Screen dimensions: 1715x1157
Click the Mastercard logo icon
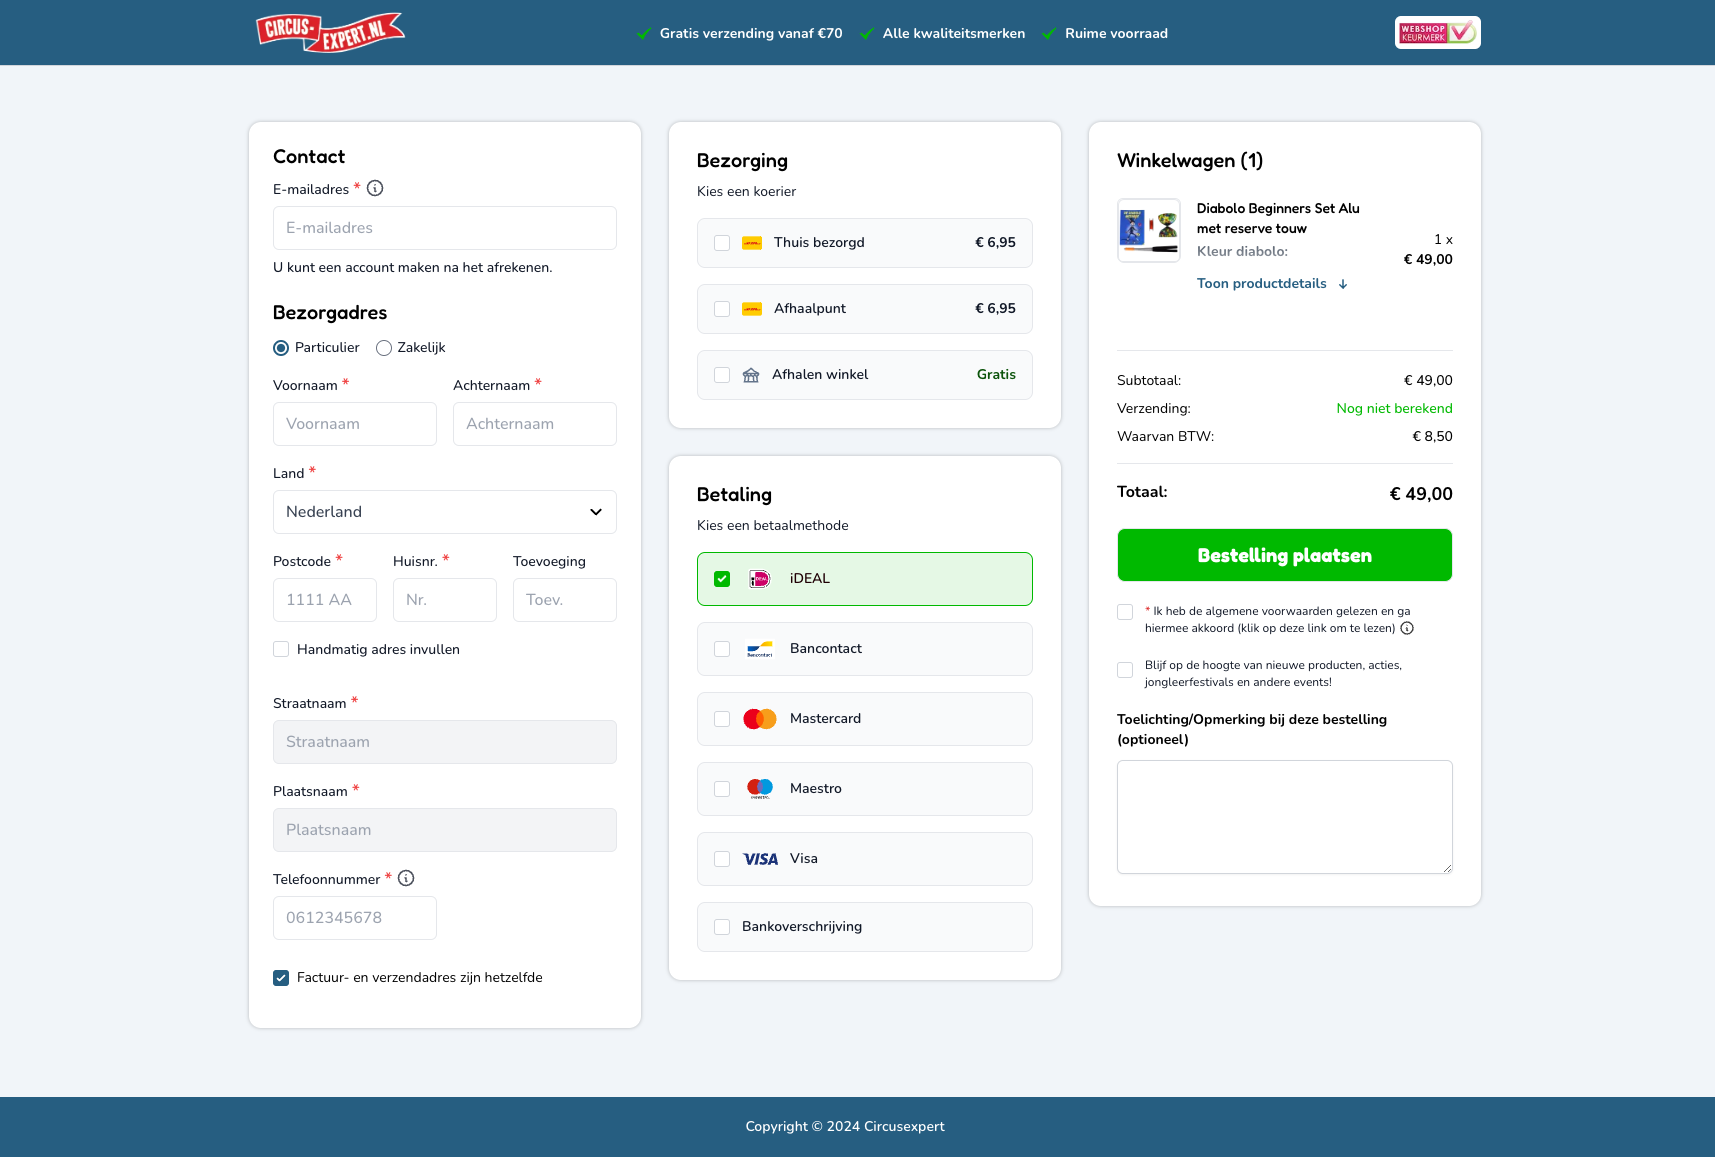759,719
